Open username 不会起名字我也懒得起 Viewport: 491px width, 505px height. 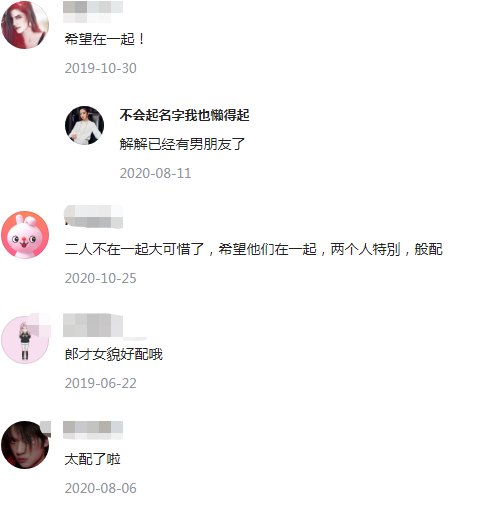click(x=184, y=115)
